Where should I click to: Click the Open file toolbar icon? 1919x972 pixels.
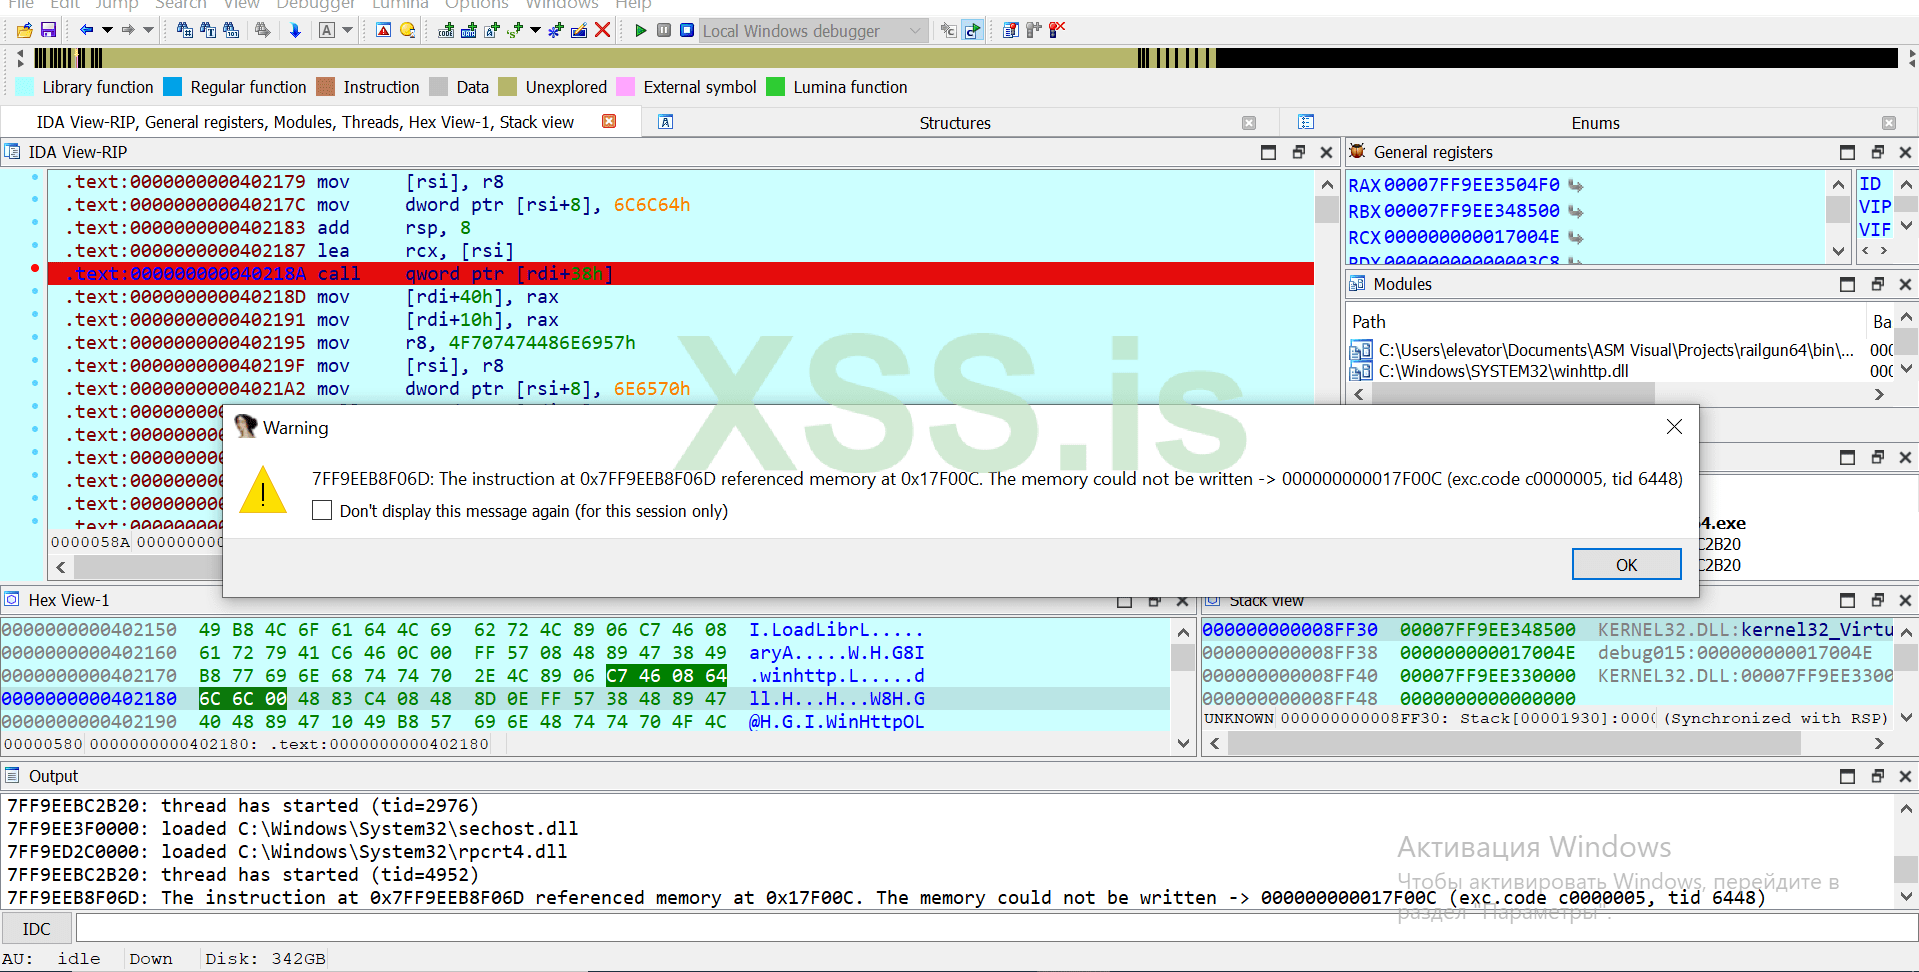click(25, 31)
